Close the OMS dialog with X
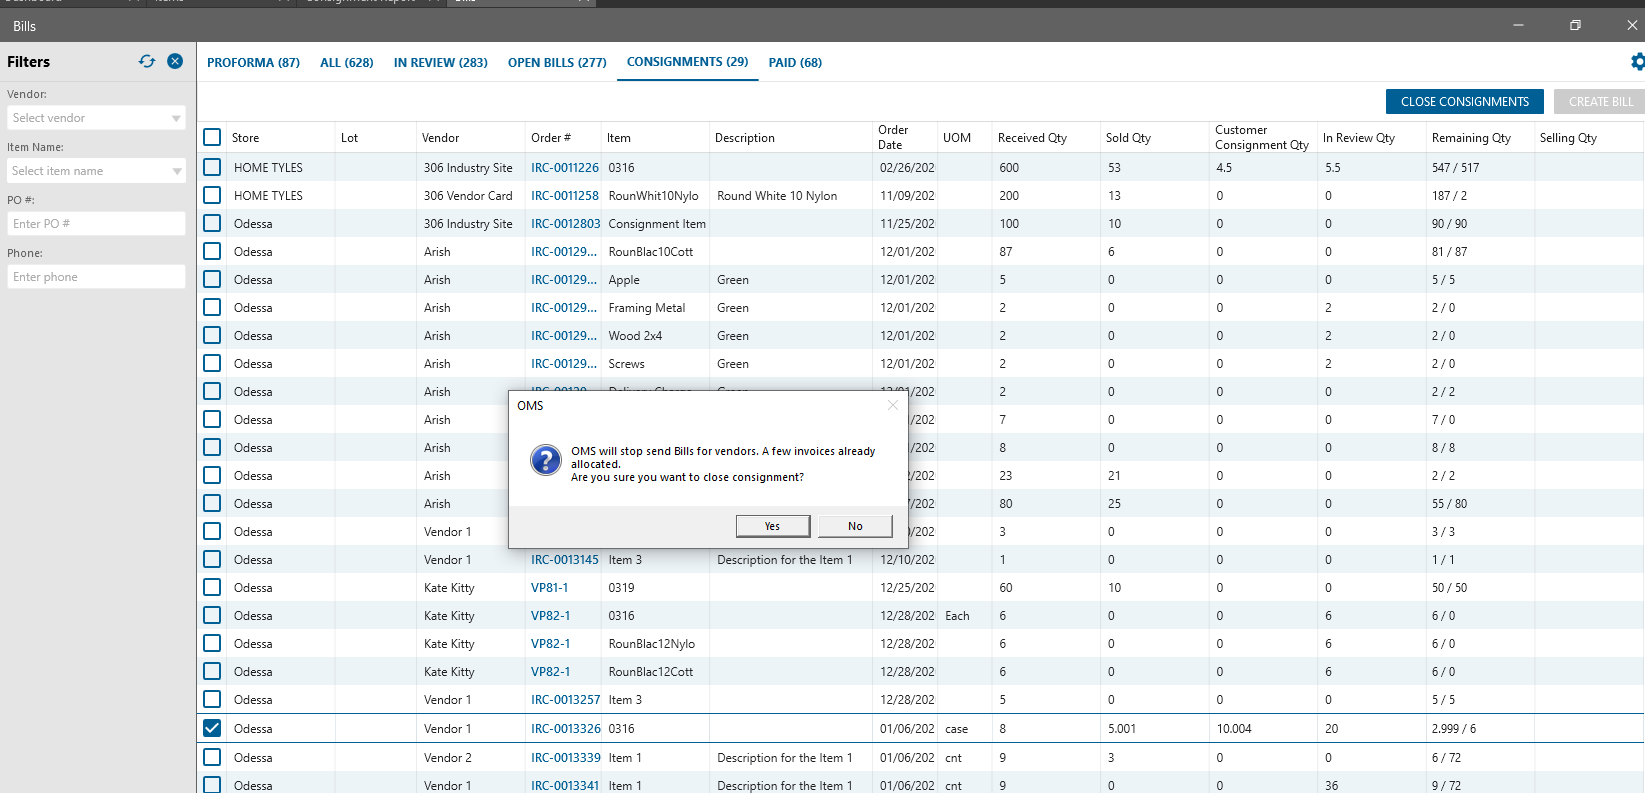 point(892,405)
